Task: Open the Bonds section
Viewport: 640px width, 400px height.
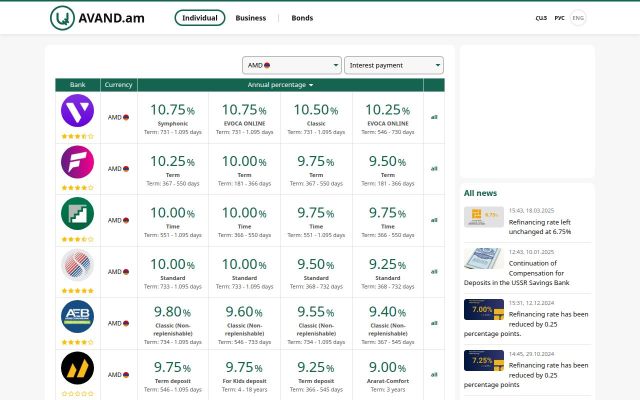Action: pyautogui.click(x=302, y=18)
